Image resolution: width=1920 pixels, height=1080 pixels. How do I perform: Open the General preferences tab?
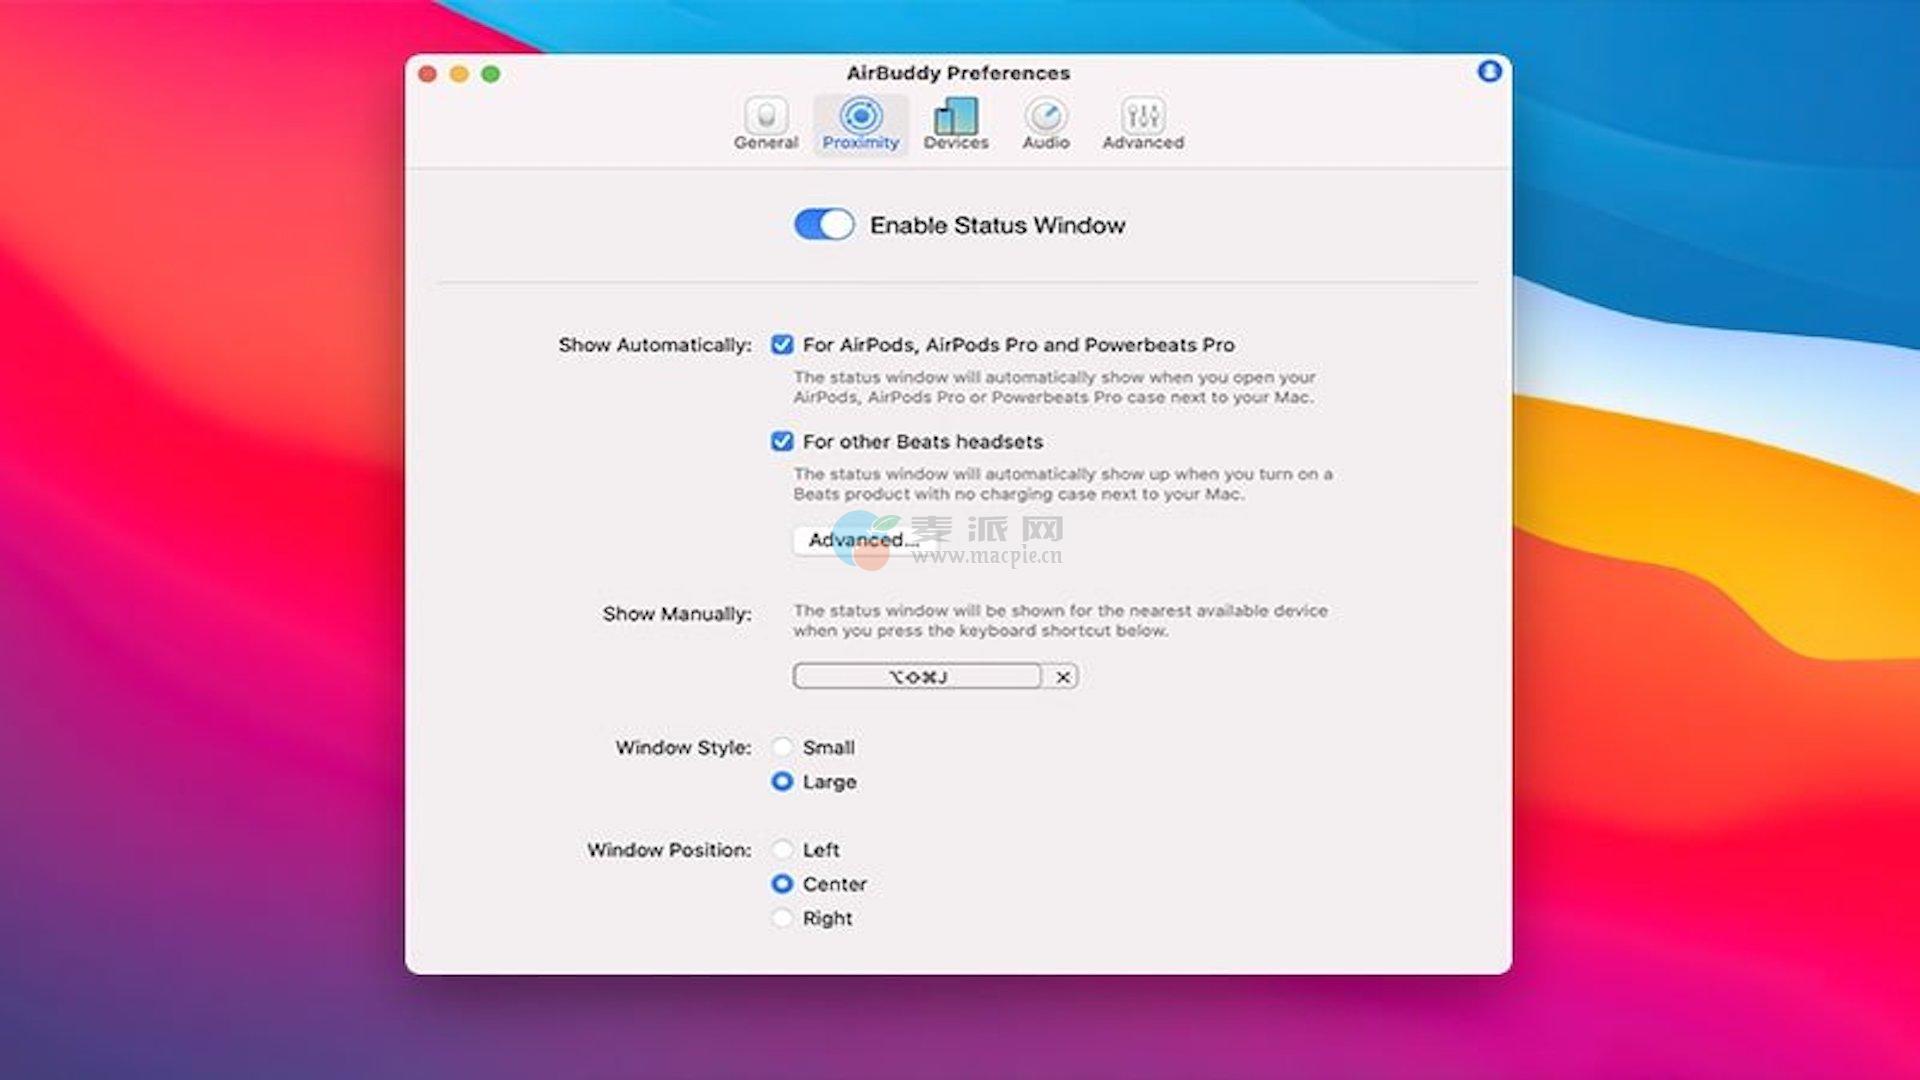(766, 124)
